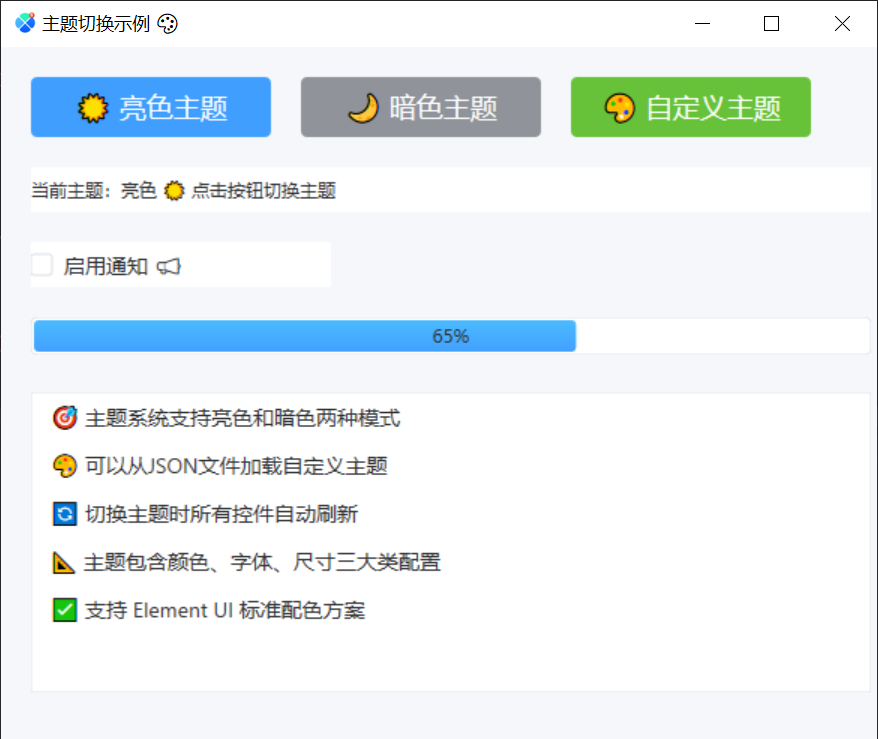
Task: Click the ruler icon beside the theme configuration item
Action: point(64,562)
